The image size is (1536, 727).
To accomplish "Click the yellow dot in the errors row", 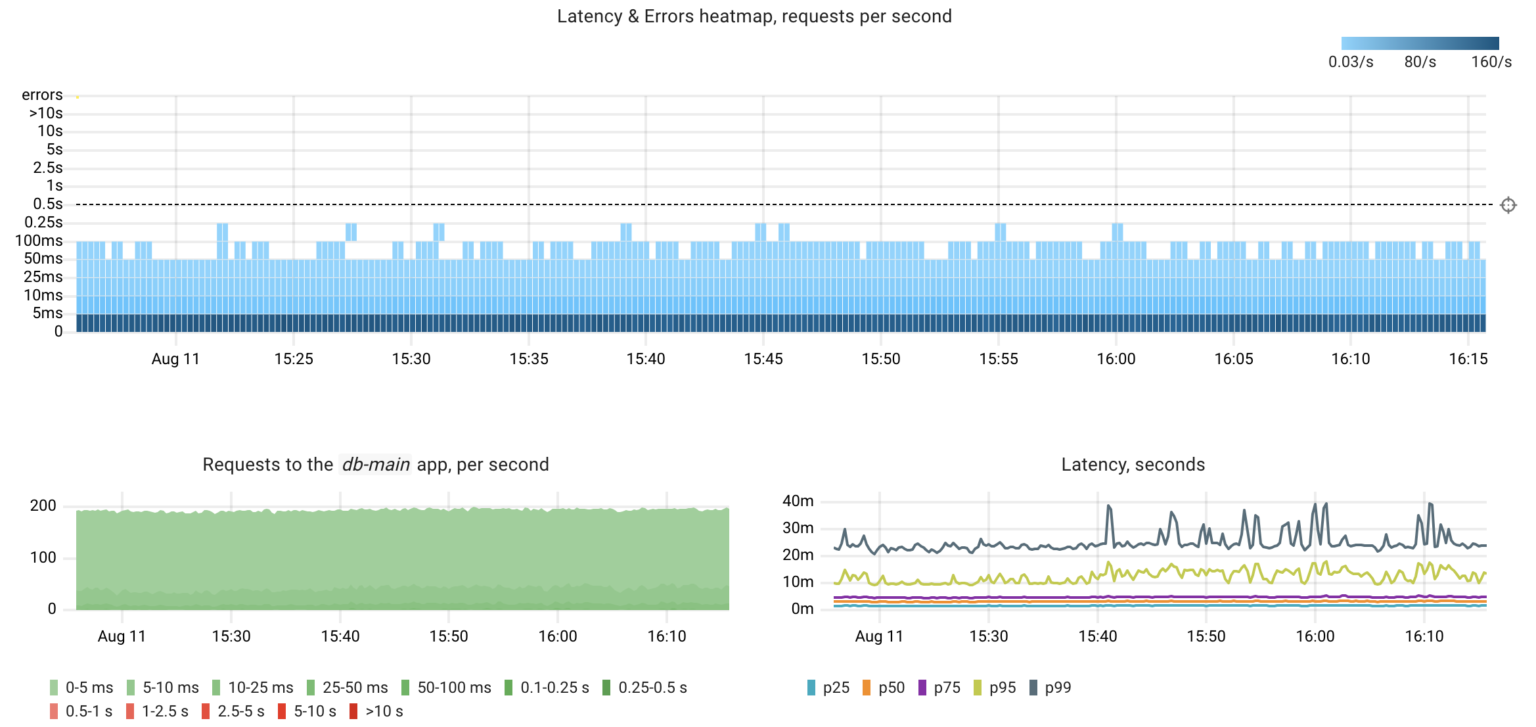I will tap(78, 97).
